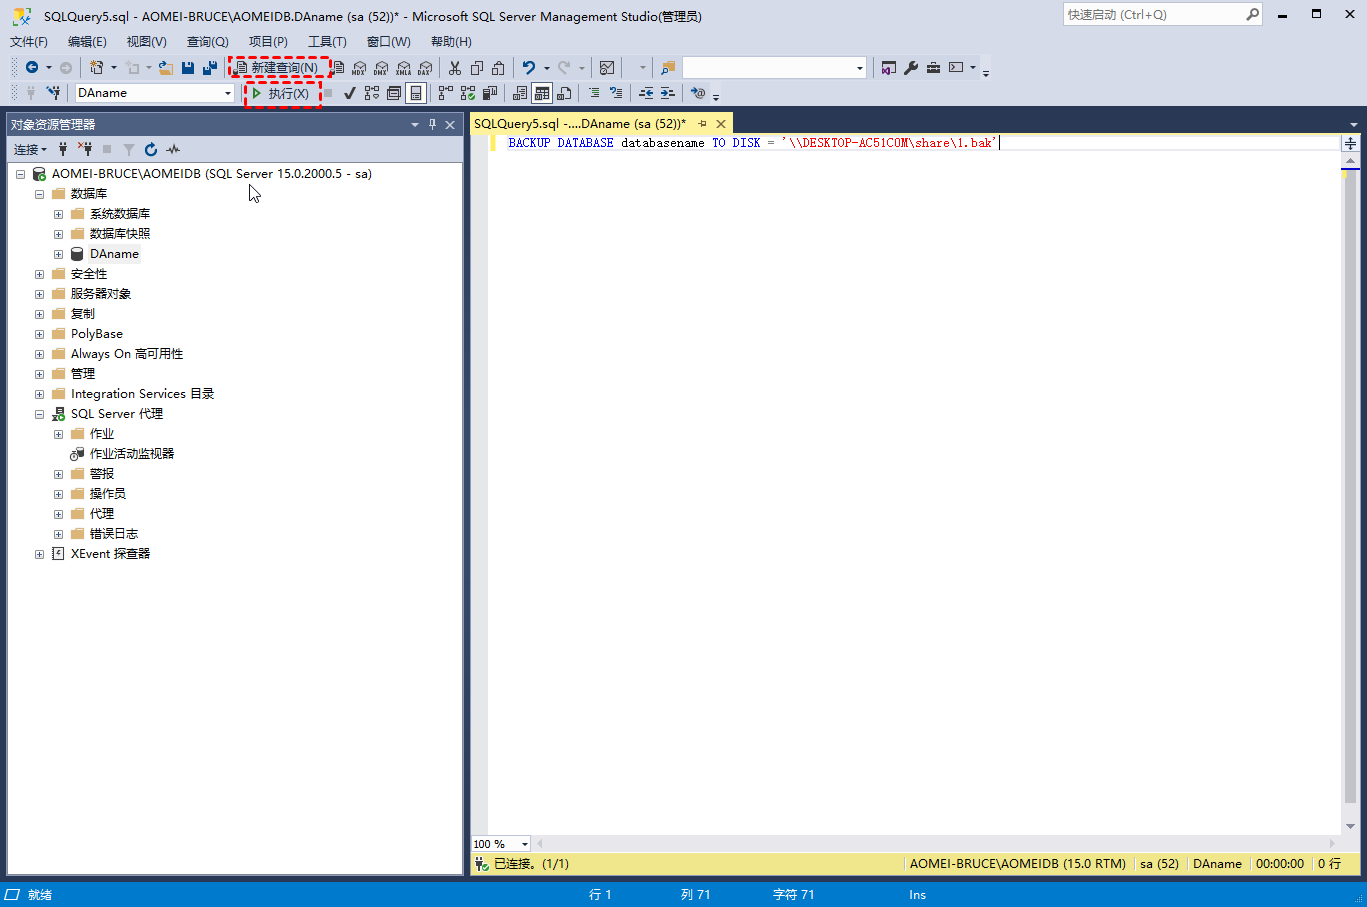Click the Parse query checkmark icon
Screen dimensions: 1367x907
349,93
